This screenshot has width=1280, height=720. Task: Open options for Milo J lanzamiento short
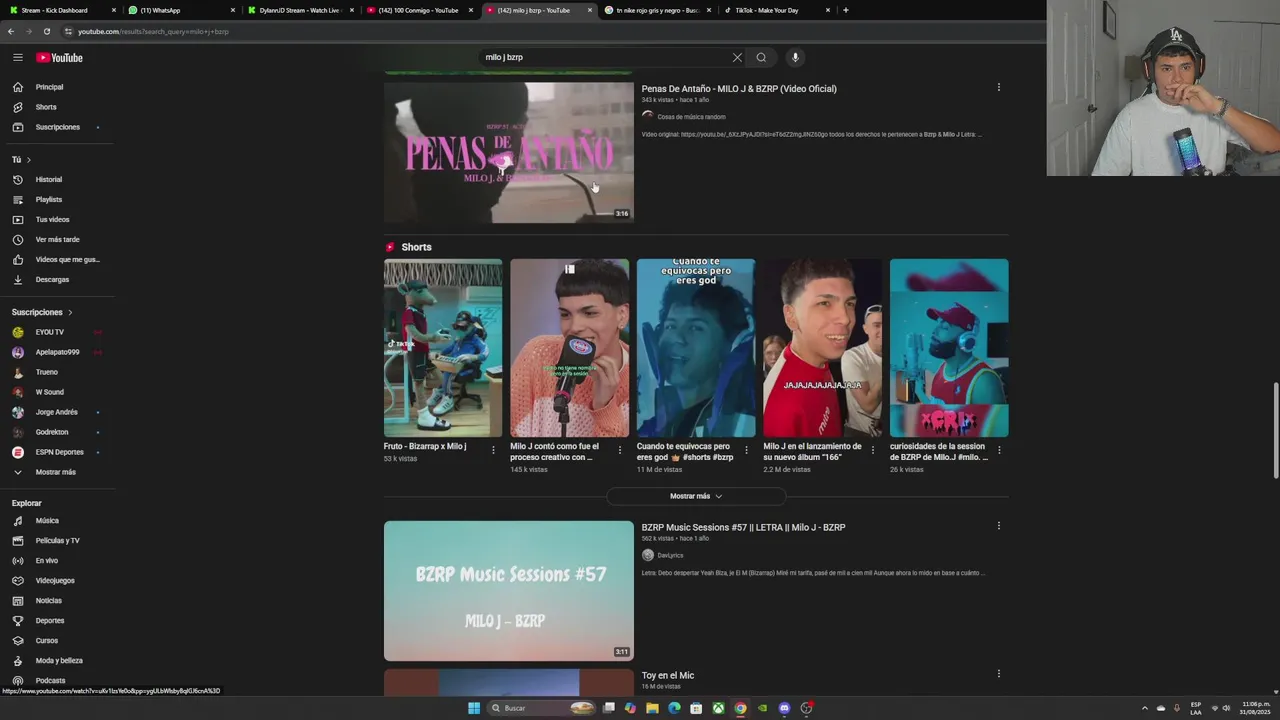click(872, 450)
